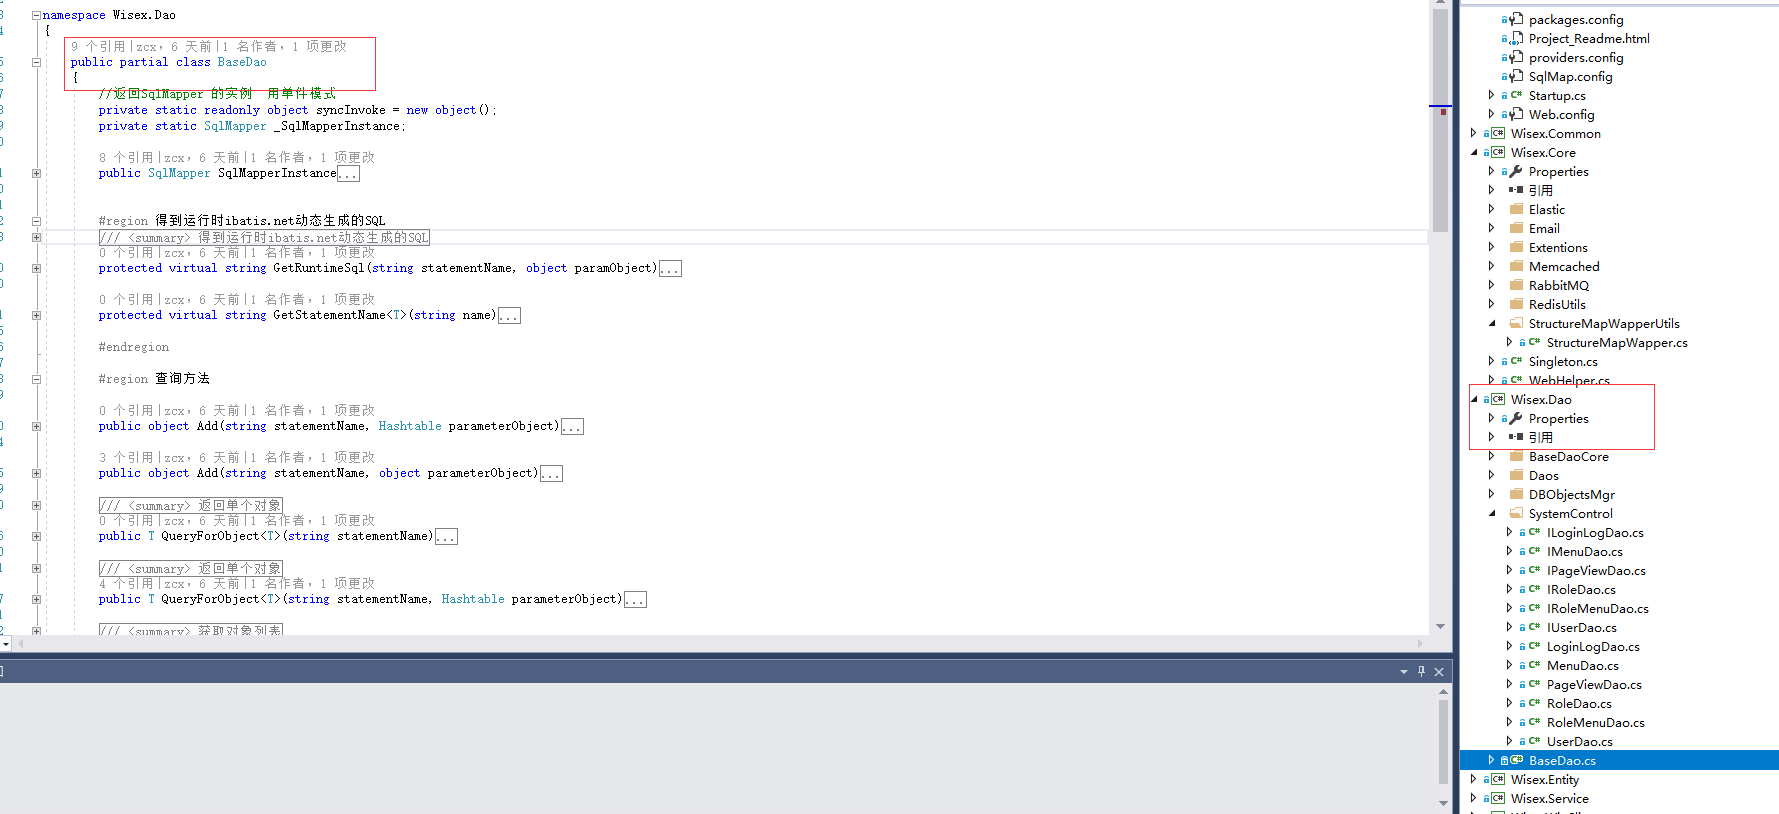The width and height of the screenshot is (1779, 814).
Task: Expand the Daos folder node
Action: [1491, 475]
